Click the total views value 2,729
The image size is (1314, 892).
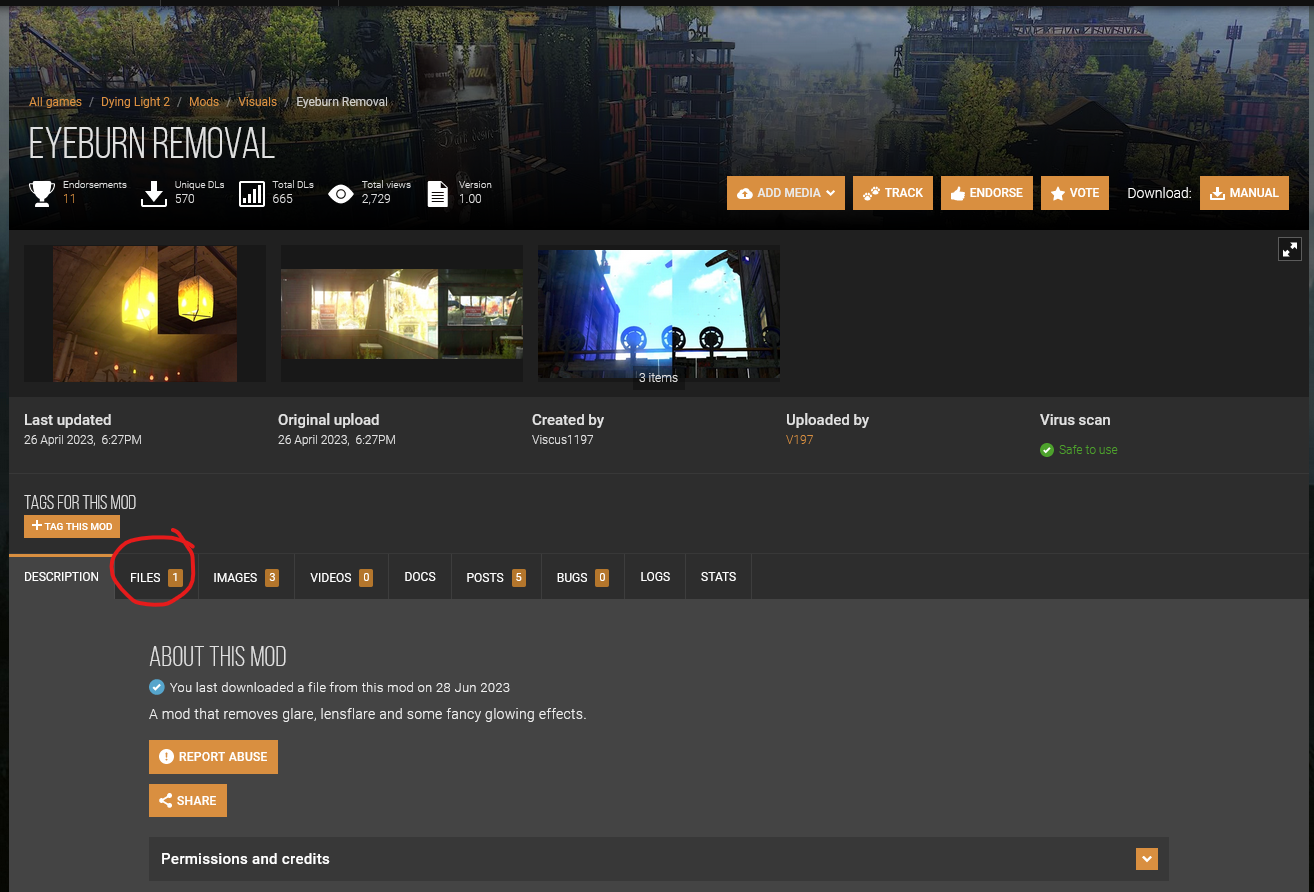378,199
